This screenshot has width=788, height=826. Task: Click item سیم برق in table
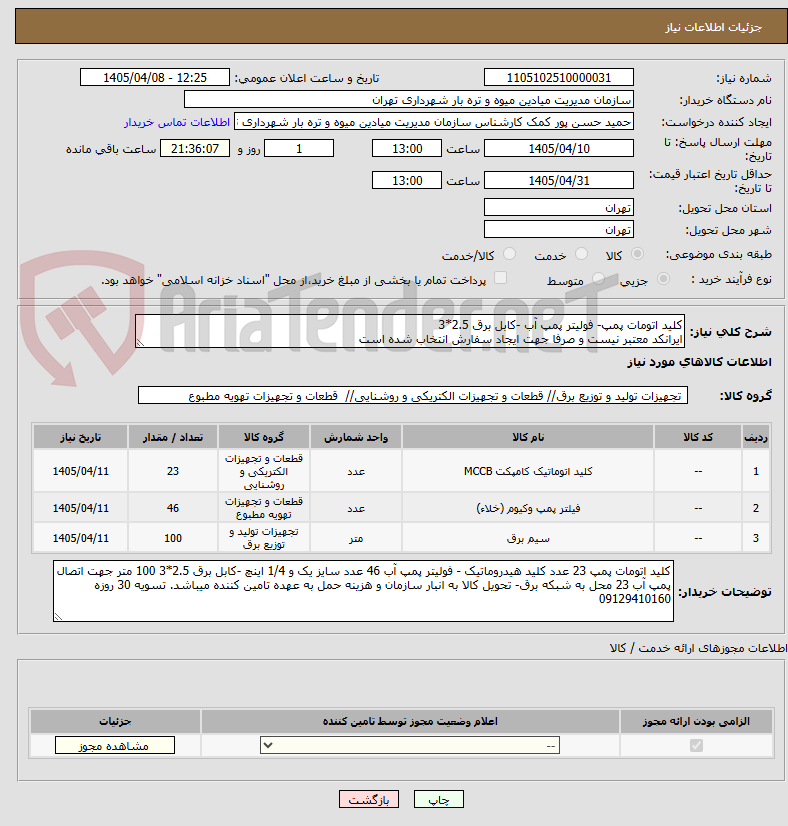(528, 538)
